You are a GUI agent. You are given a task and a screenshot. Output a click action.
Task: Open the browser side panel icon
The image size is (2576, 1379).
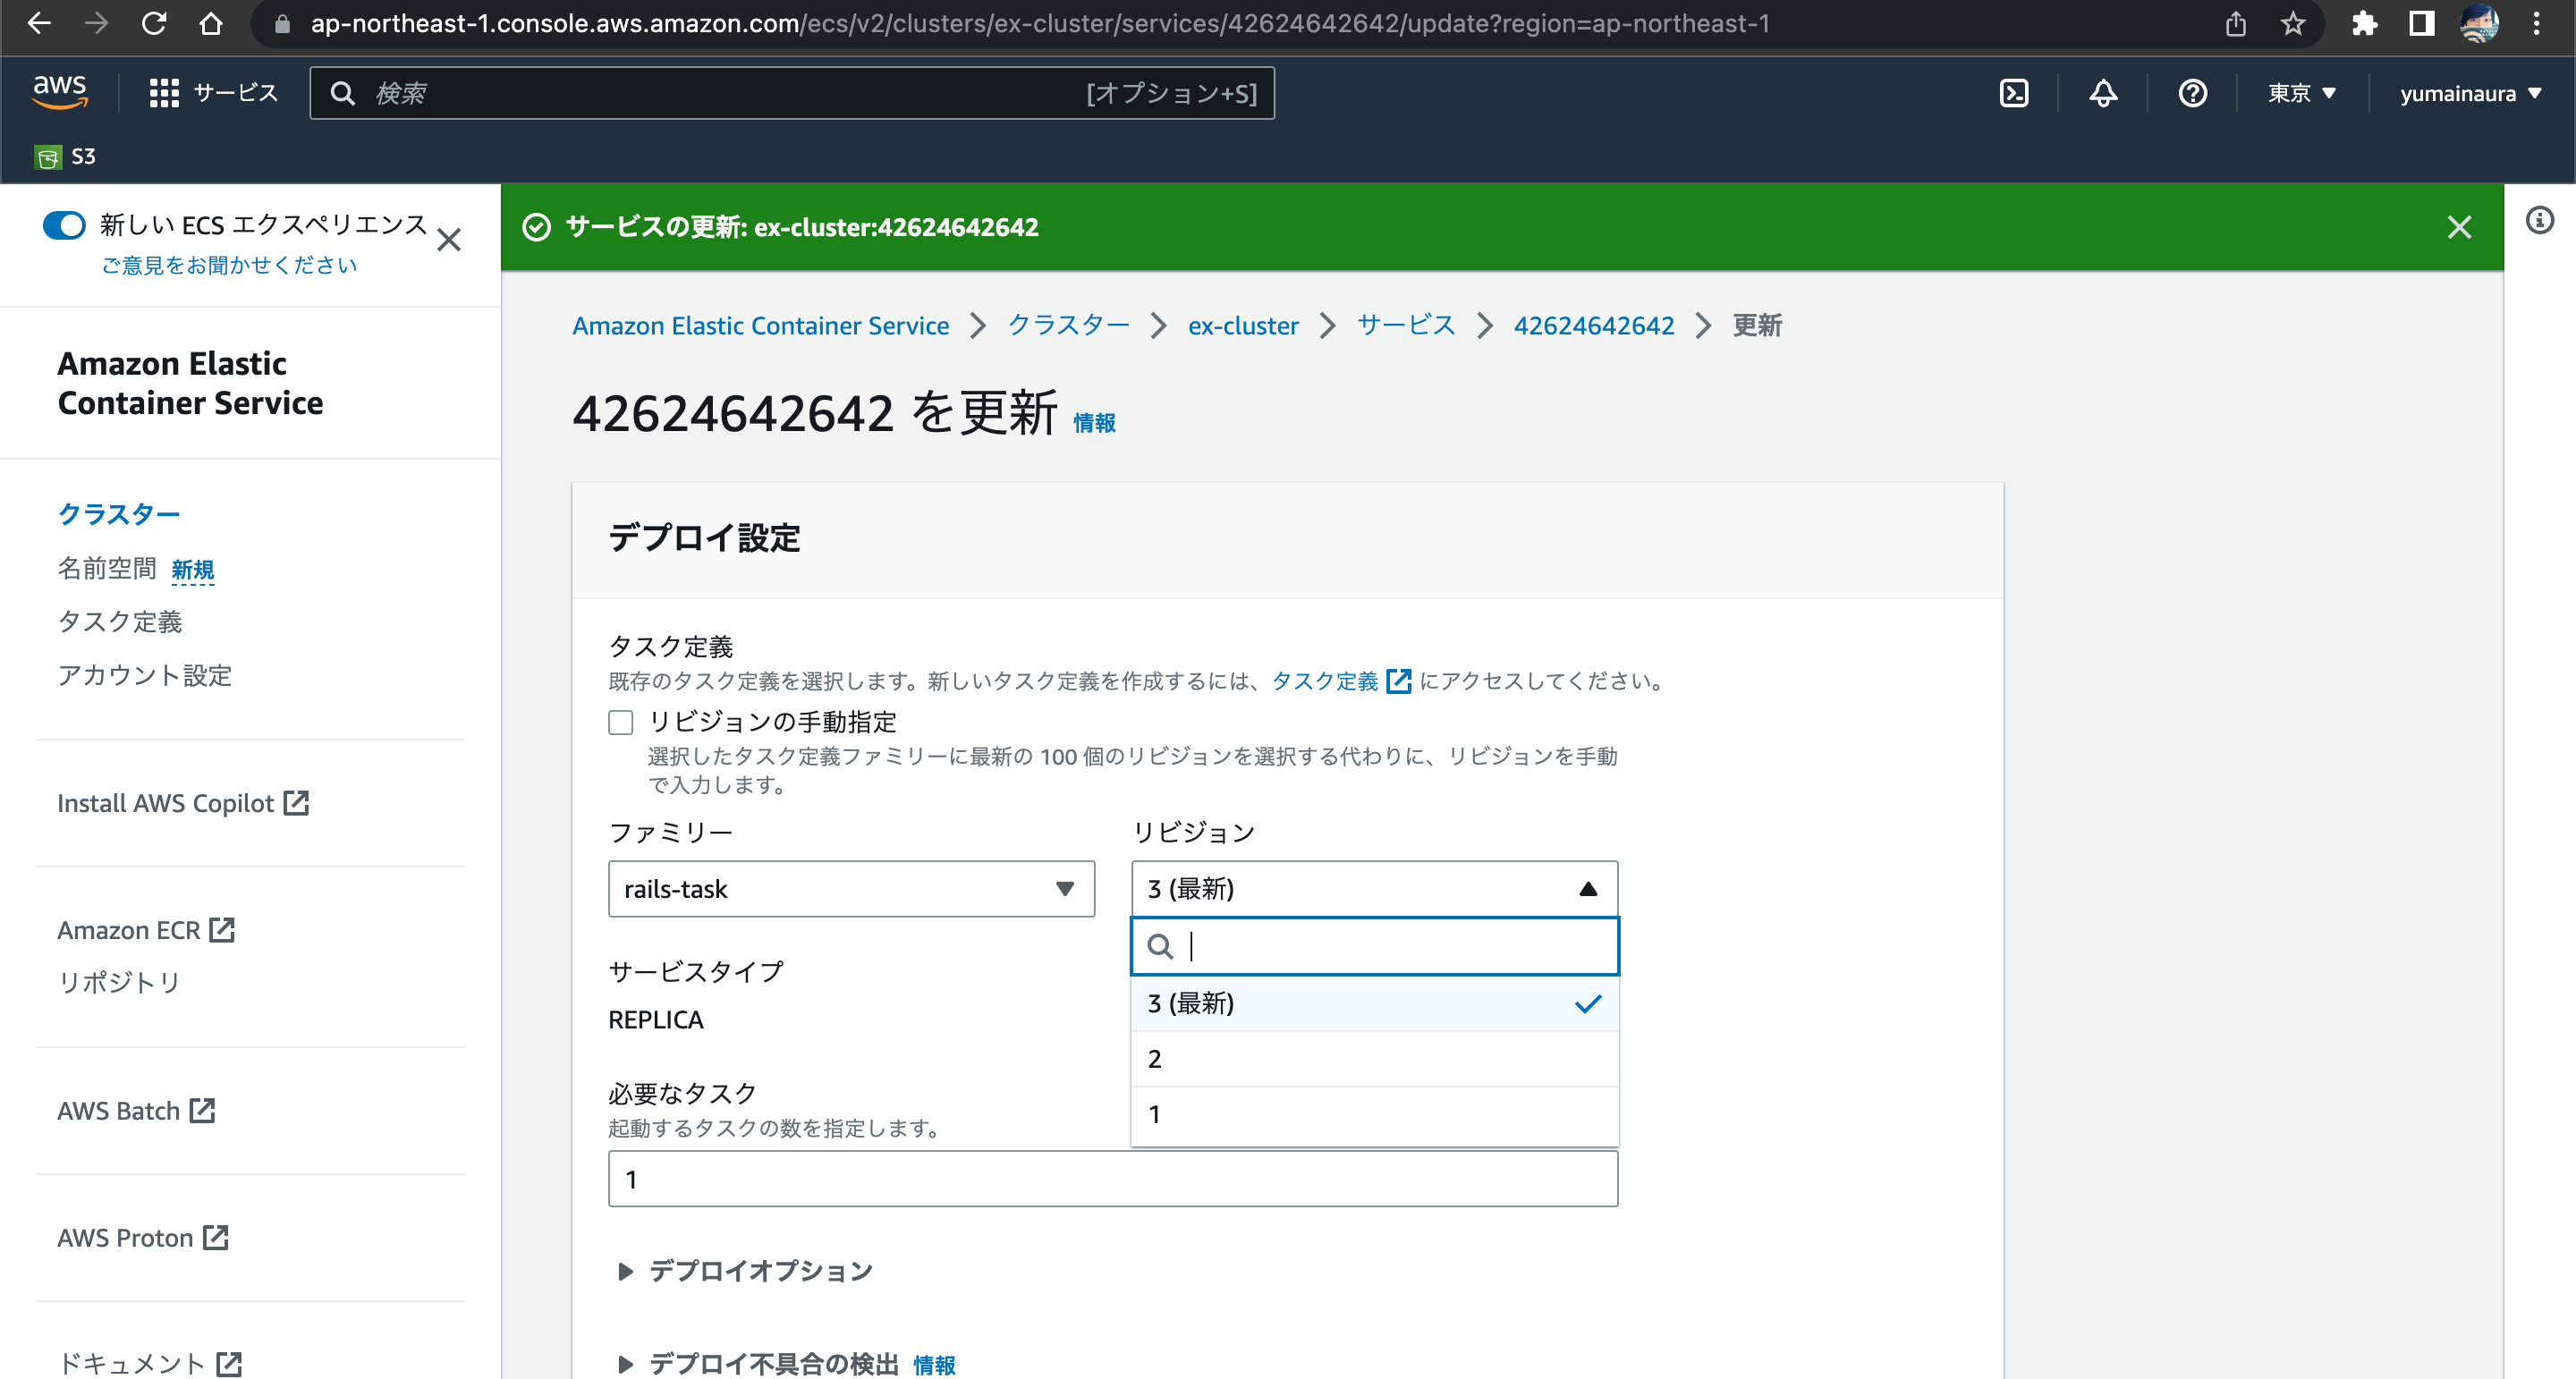click(x=2421, y=23)
